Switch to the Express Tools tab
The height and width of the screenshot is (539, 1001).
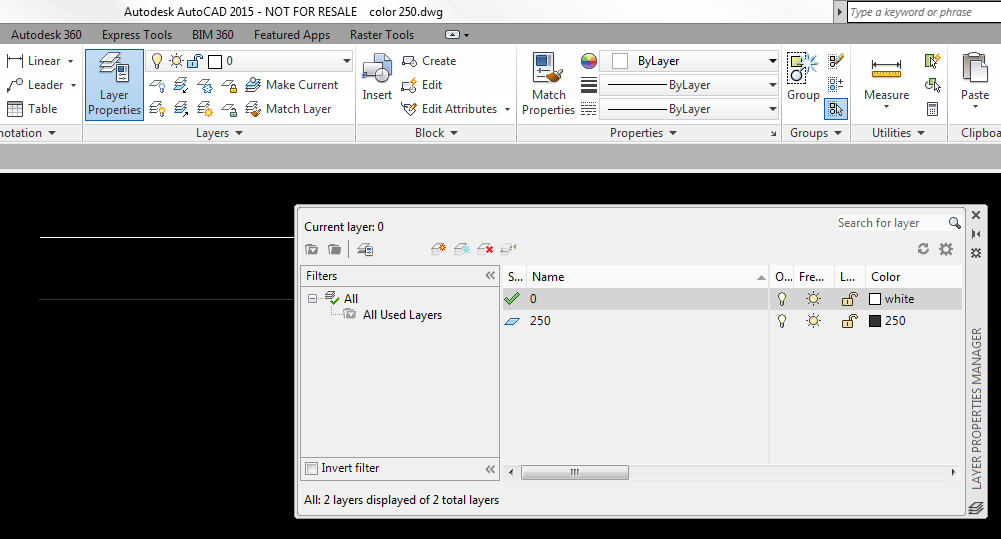pos(137,34)
